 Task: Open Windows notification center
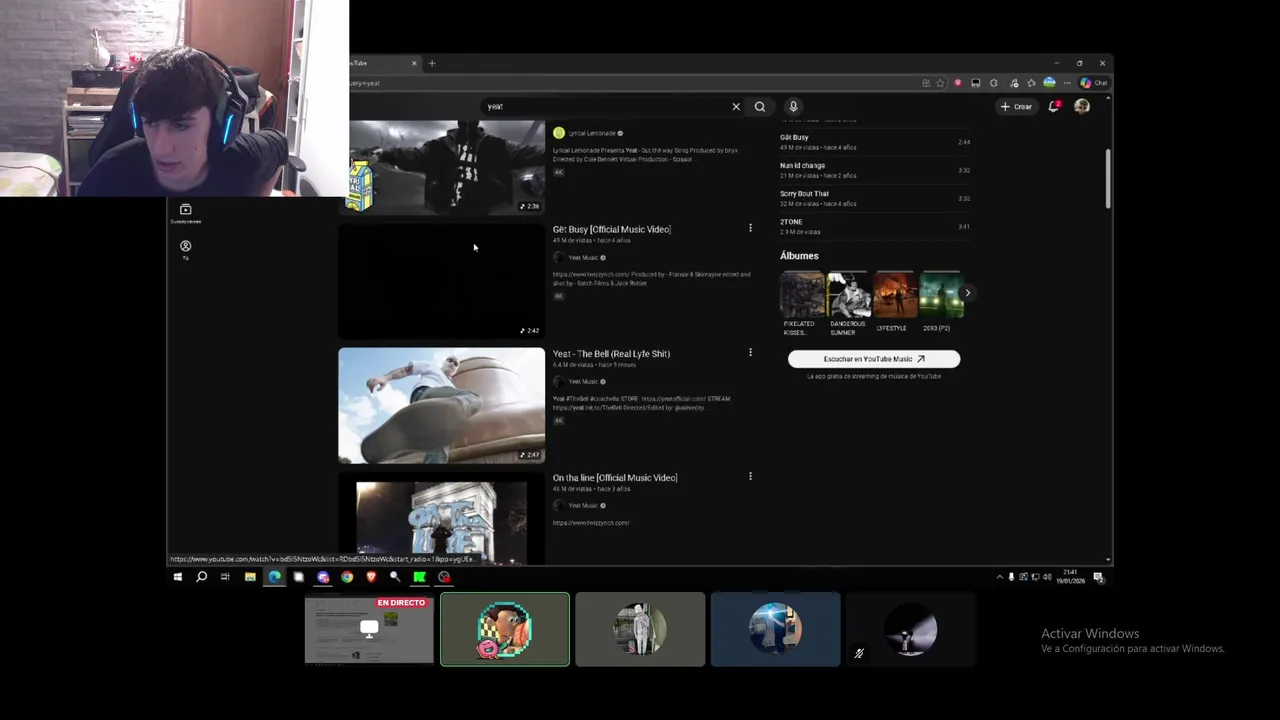coord(1099,577)
